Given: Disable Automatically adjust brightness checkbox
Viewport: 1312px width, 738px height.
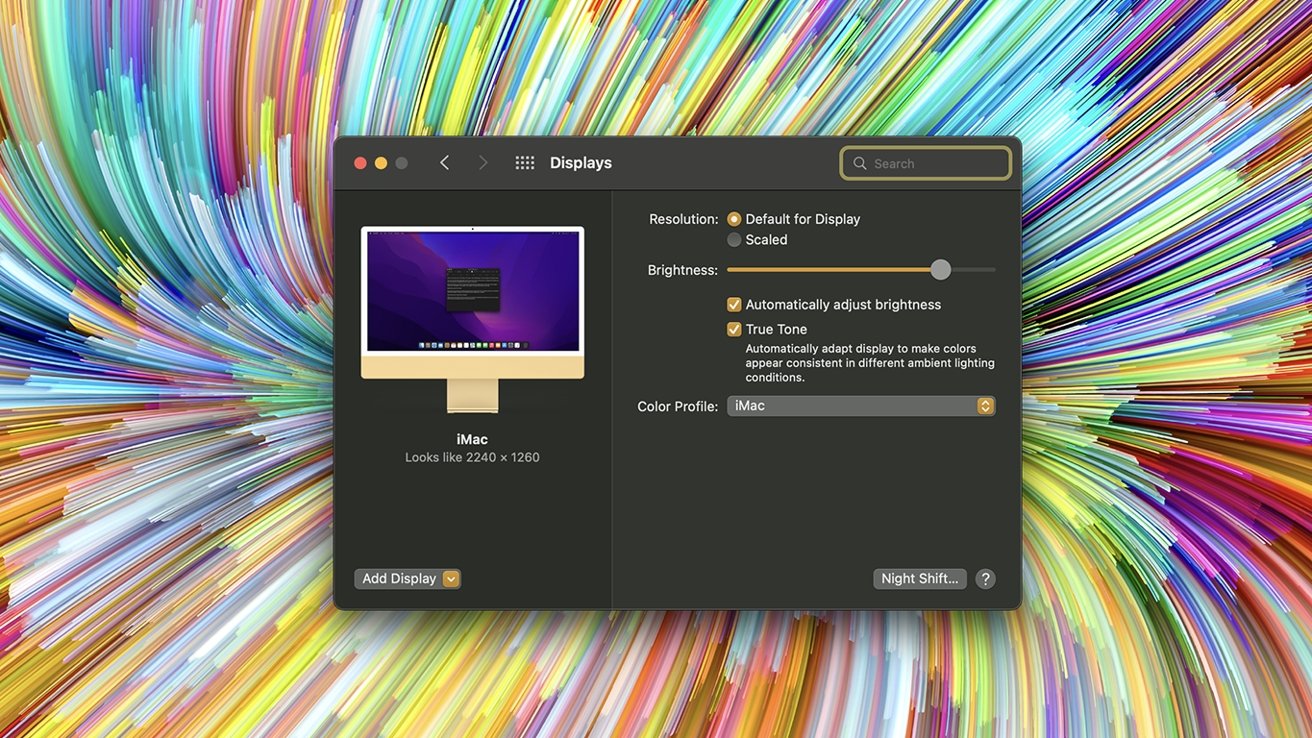Looking at the screenshot, I should (734, 305).
